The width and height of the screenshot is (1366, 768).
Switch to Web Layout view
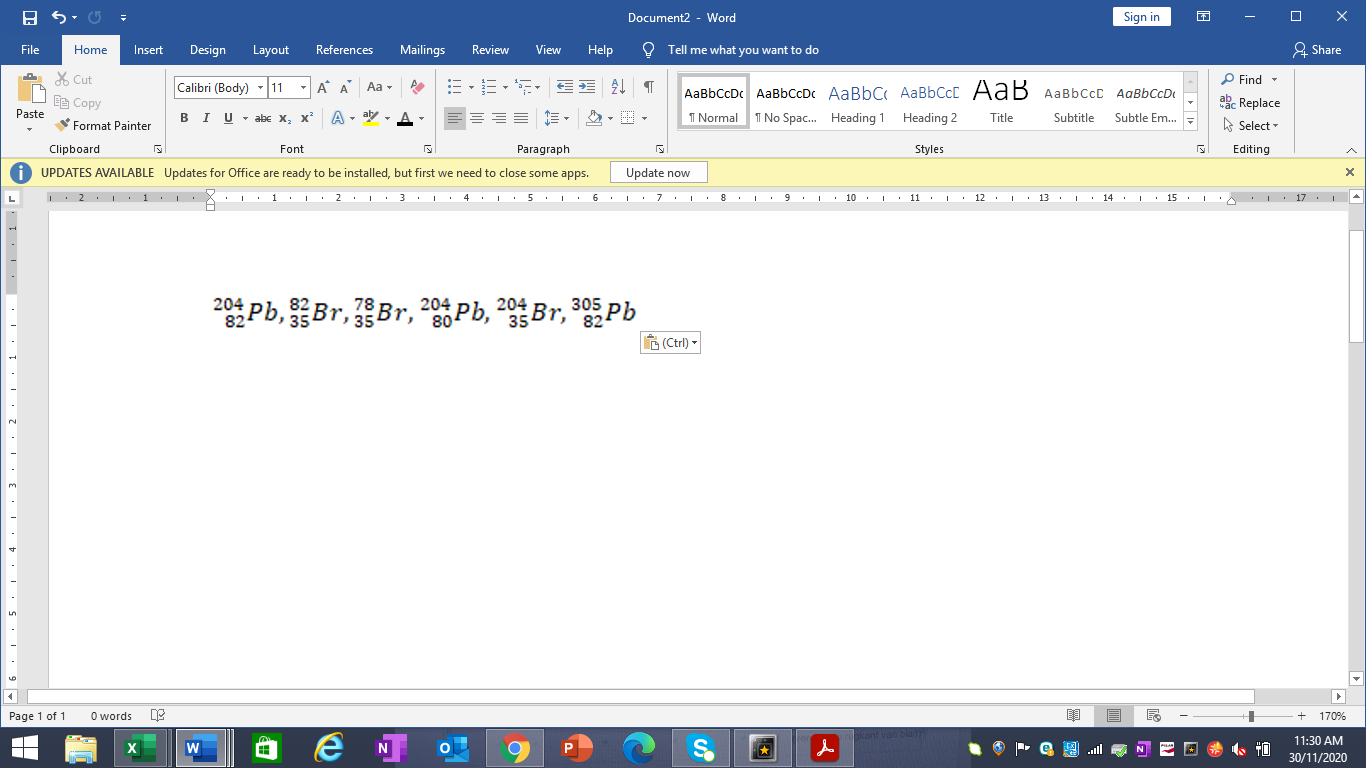[1153, 716]
